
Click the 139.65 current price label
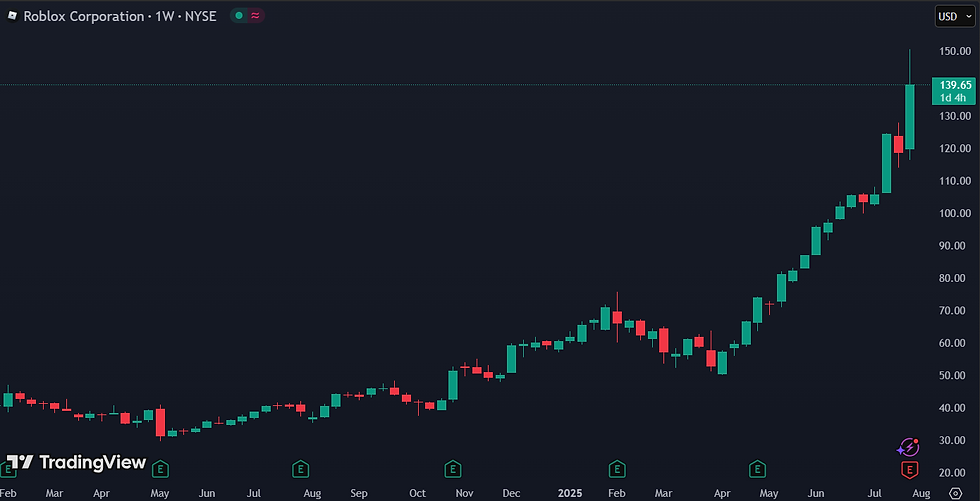[952, 91]
